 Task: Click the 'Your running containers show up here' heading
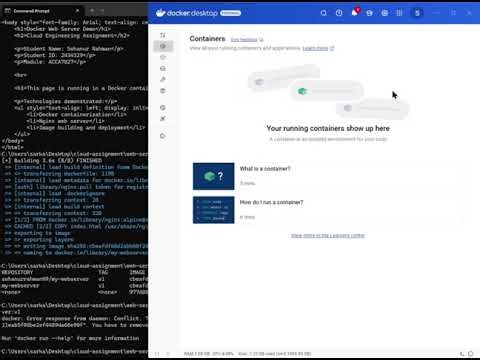(328, 128)
